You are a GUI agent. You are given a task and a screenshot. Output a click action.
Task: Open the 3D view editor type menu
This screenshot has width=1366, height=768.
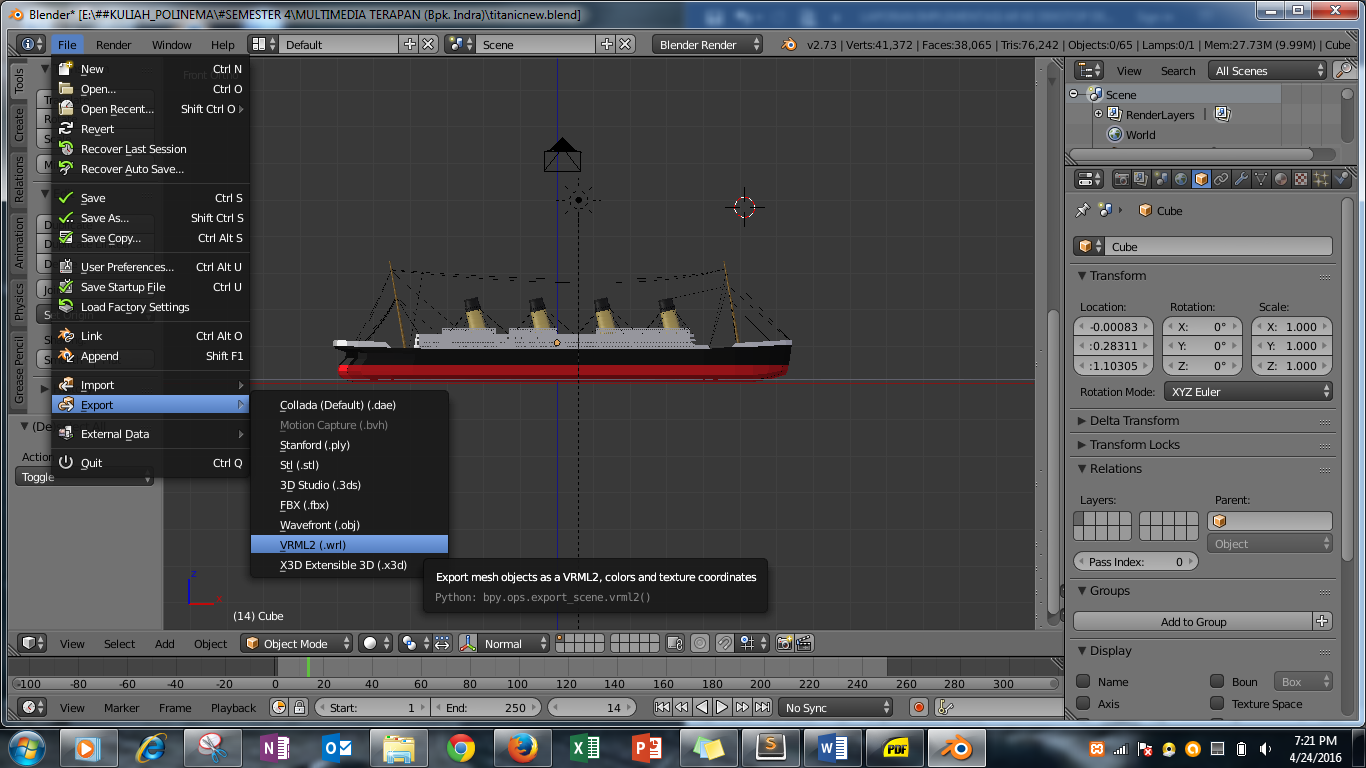click(x=32, y=643)
